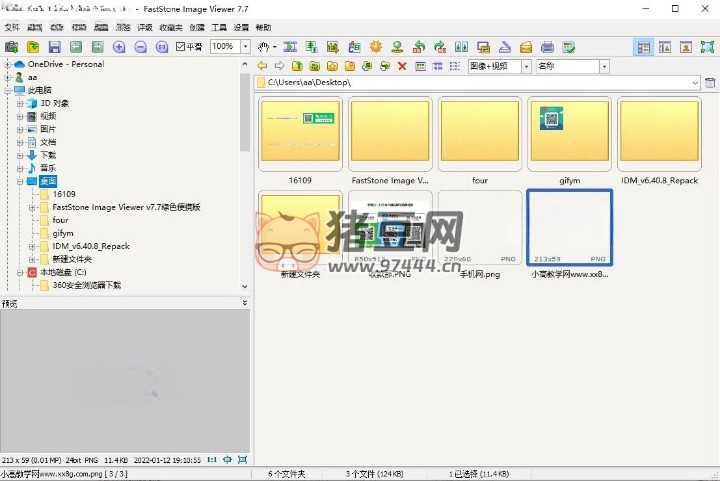The height and width of the screenshot is (481, 720).
Task: Toggle 1:1 actual size in preview bar
Action: (211, 459)
